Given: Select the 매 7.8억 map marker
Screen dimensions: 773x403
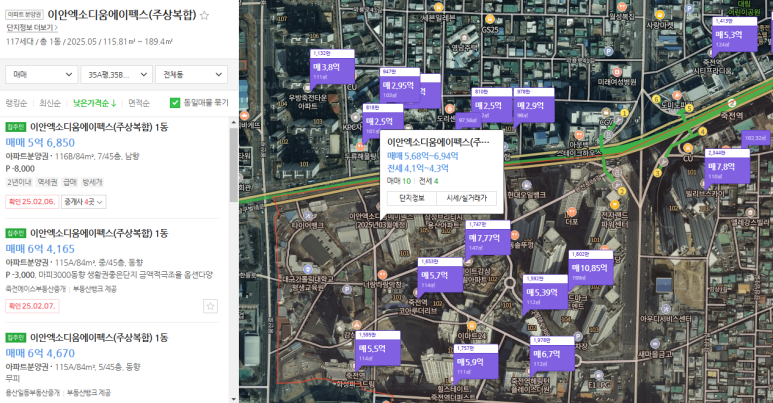Looking at the screenshot, I should tap(727, 167).
